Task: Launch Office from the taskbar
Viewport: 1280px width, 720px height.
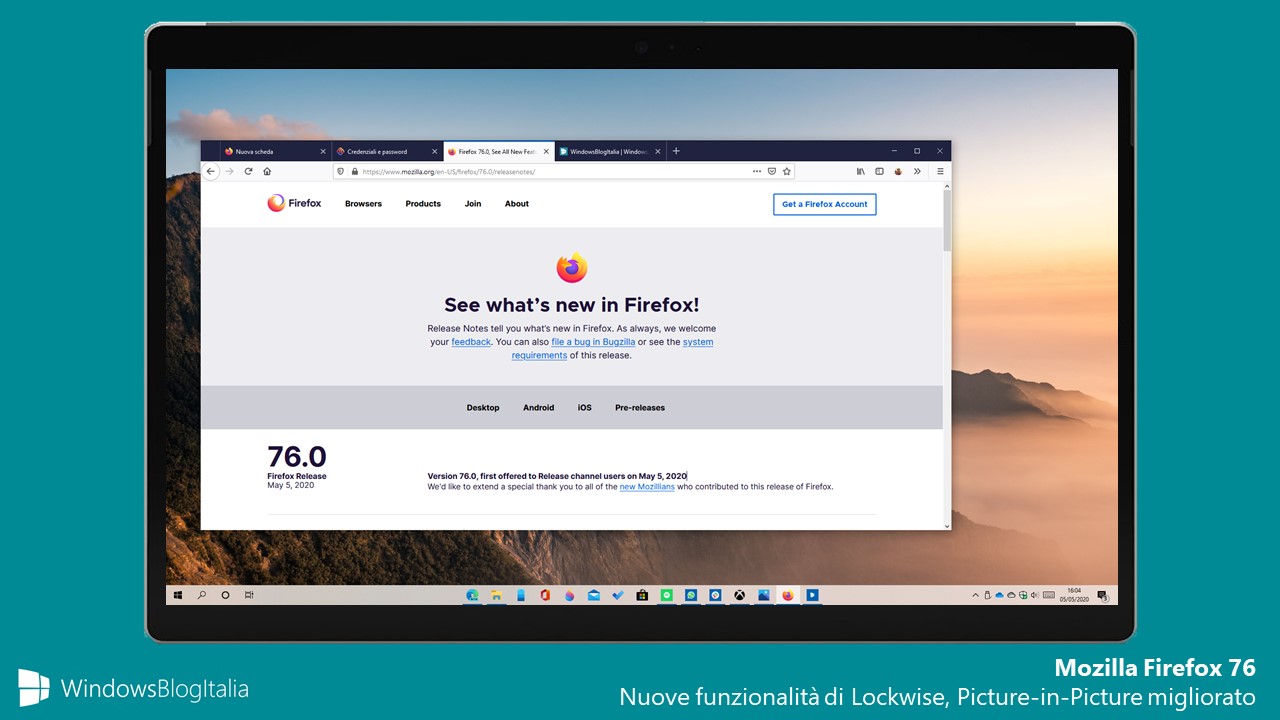Action: coord(545,595)
